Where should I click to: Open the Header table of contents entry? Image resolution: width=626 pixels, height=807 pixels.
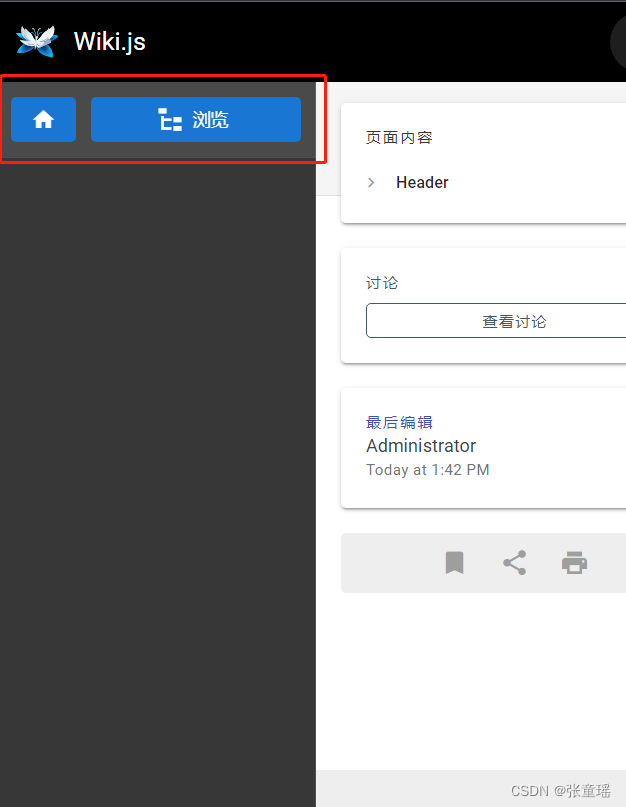coord(422,182)
